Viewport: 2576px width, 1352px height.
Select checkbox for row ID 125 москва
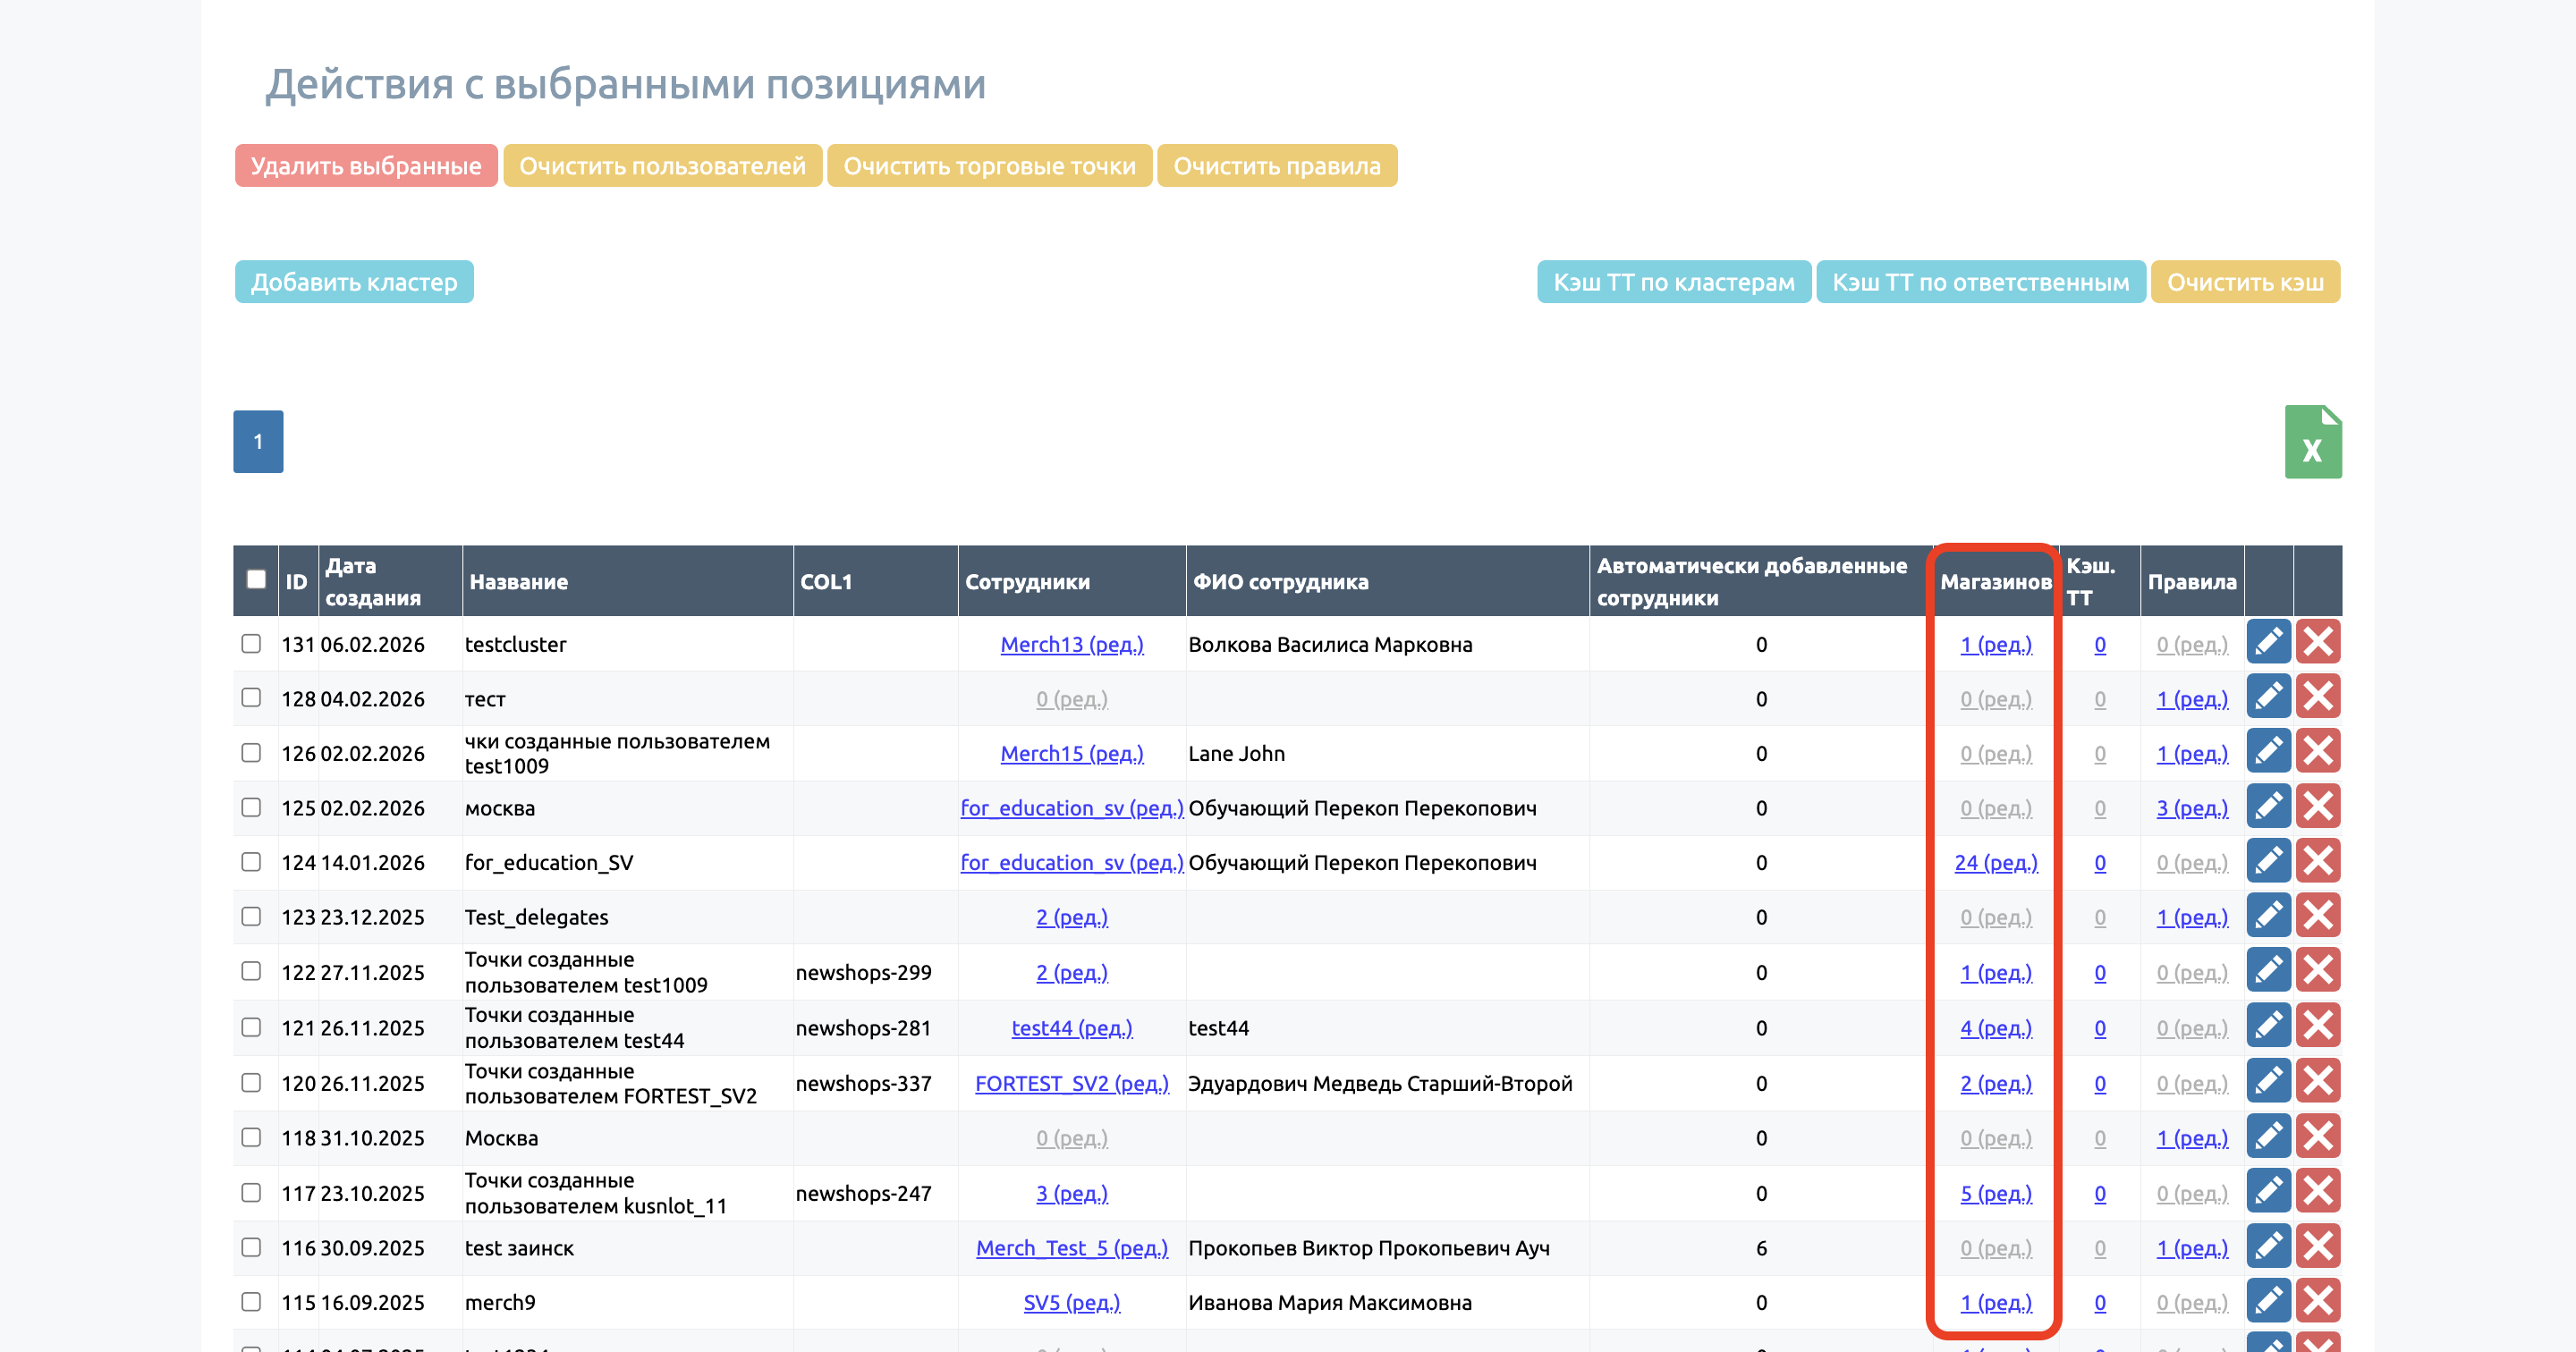(251, 807)
